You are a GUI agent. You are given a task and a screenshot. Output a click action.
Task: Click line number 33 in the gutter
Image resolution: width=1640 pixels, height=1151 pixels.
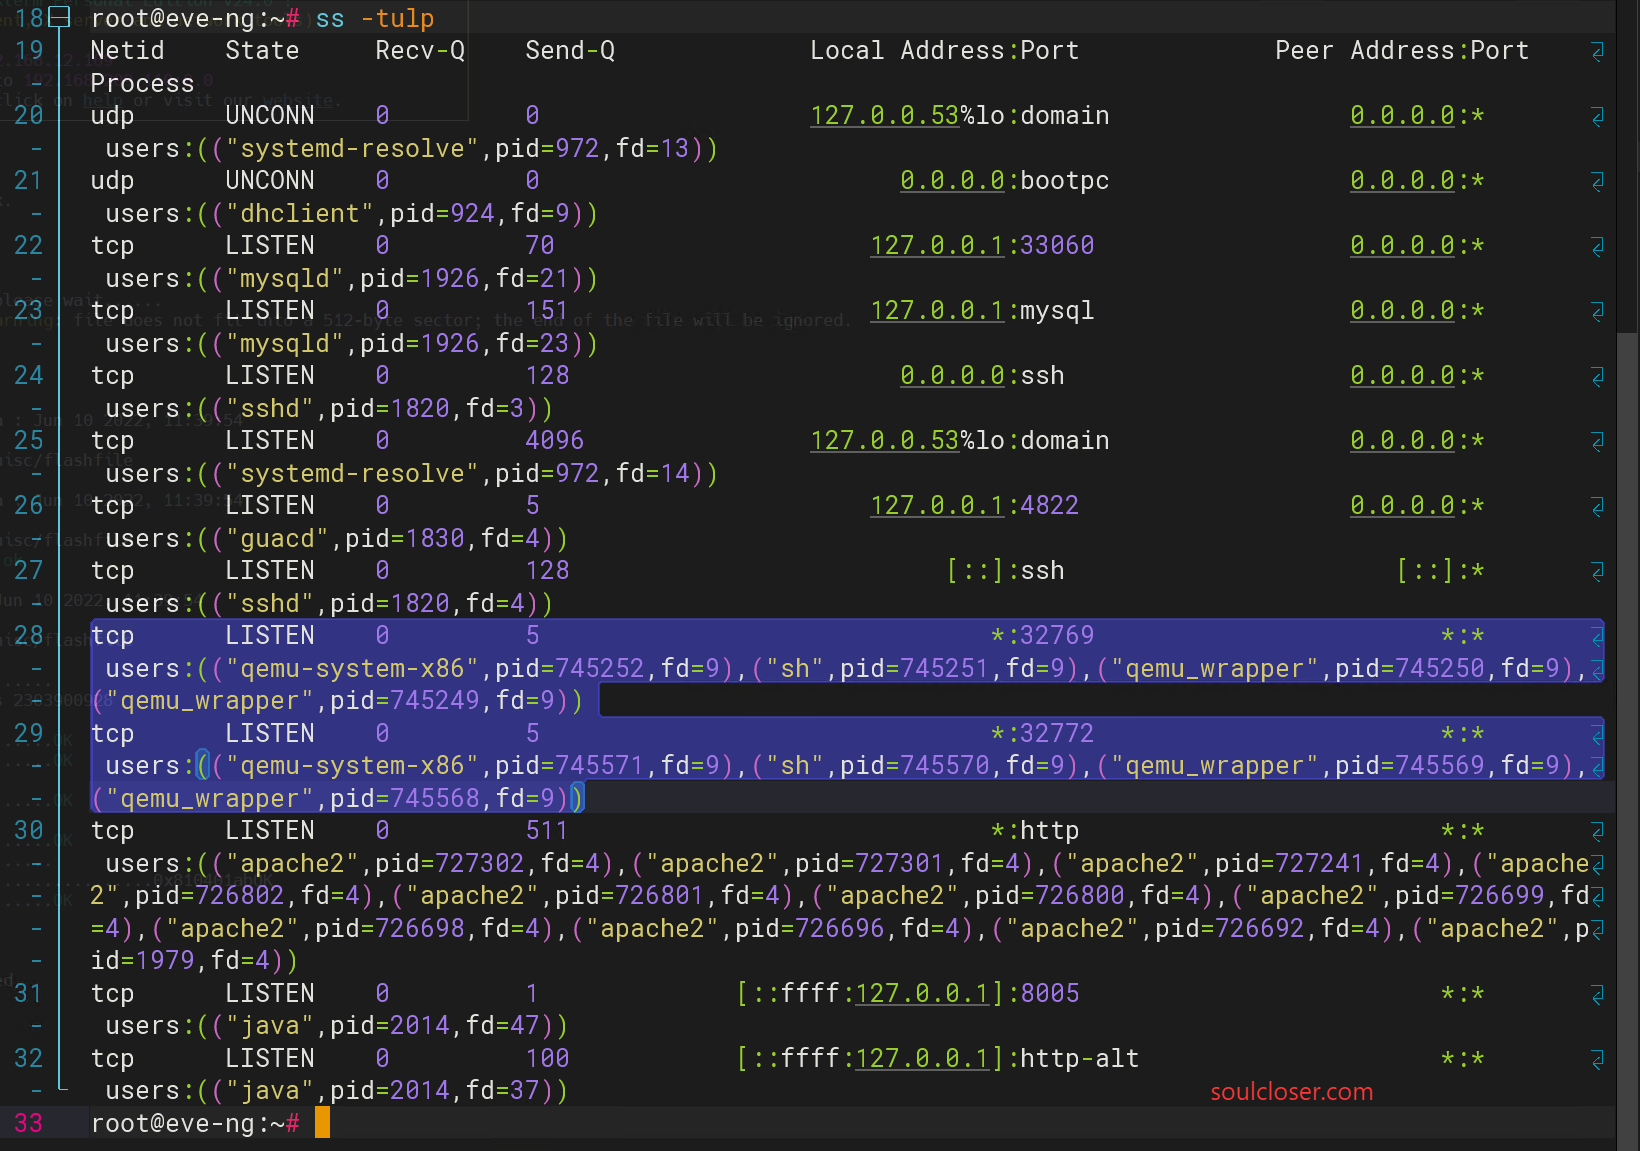click(x=28, y=1123)
